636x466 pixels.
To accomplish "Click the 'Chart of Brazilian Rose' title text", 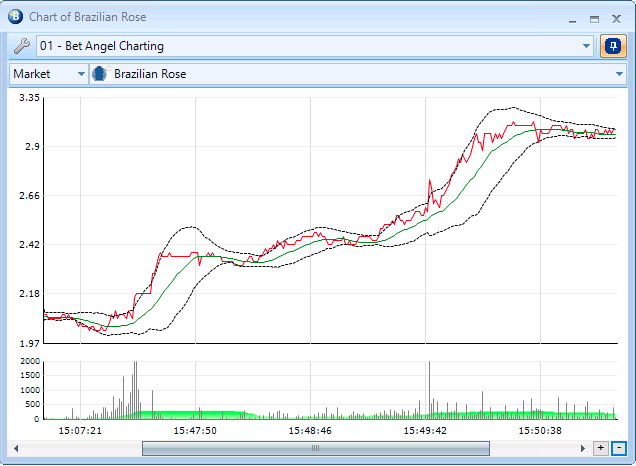I will tap(88, 17).
